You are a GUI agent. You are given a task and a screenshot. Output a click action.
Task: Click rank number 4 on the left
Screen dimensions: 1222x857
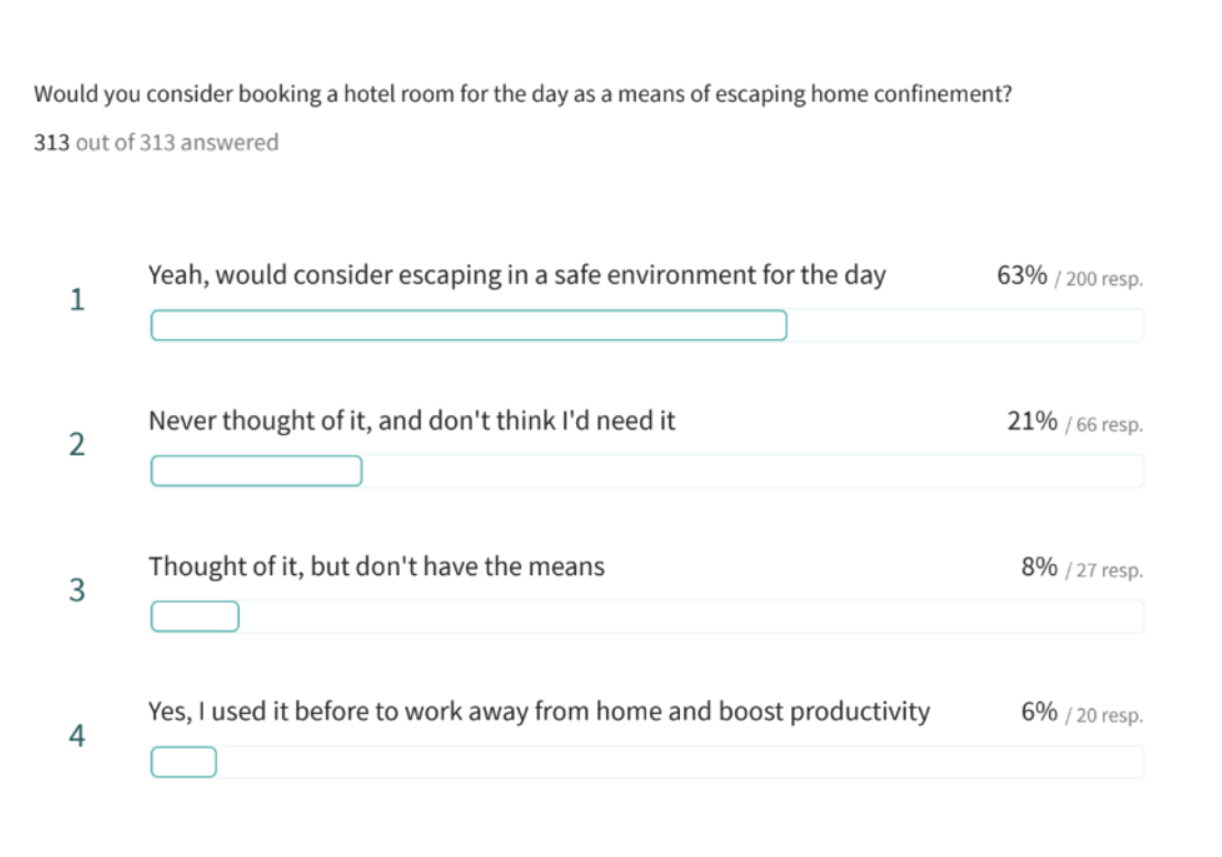(x=77, y=737)
